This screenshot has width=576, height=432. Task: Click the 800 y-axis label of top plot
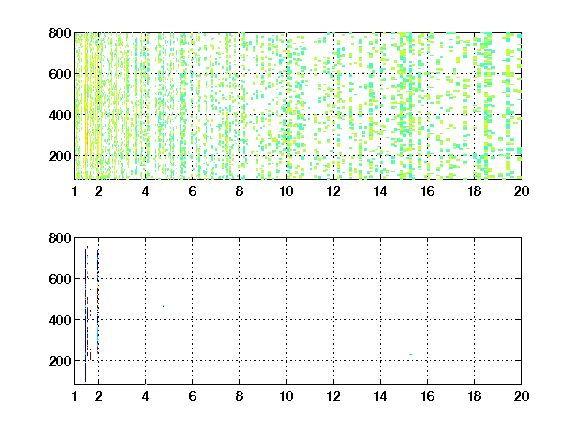point(60,33)
